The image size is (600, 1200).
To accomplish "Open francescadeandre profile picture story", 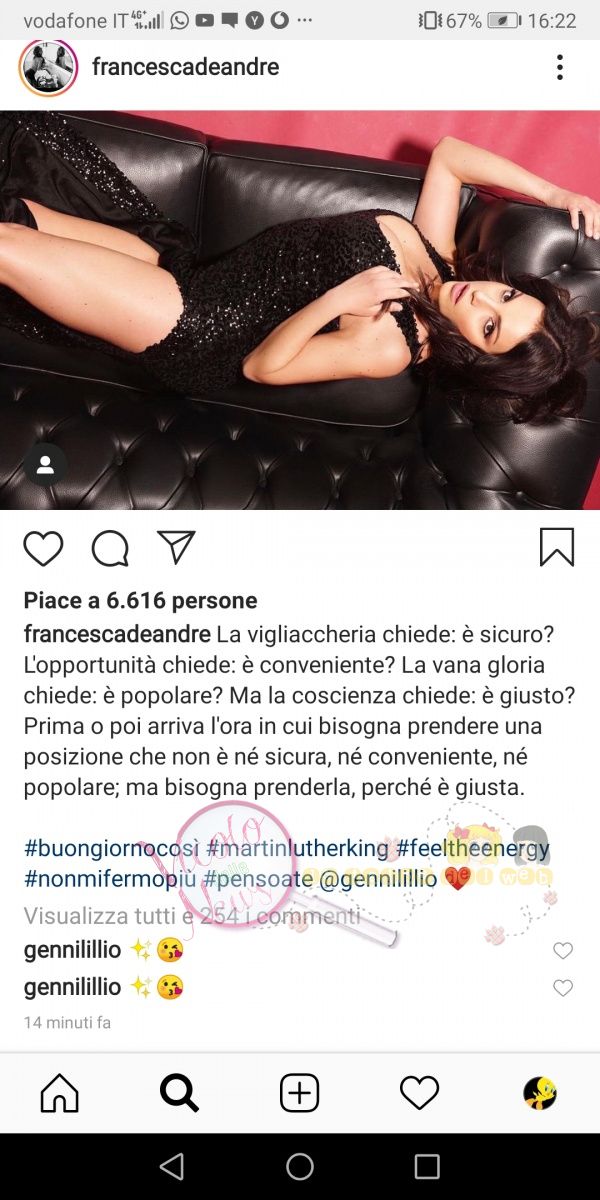I will 48,68.
